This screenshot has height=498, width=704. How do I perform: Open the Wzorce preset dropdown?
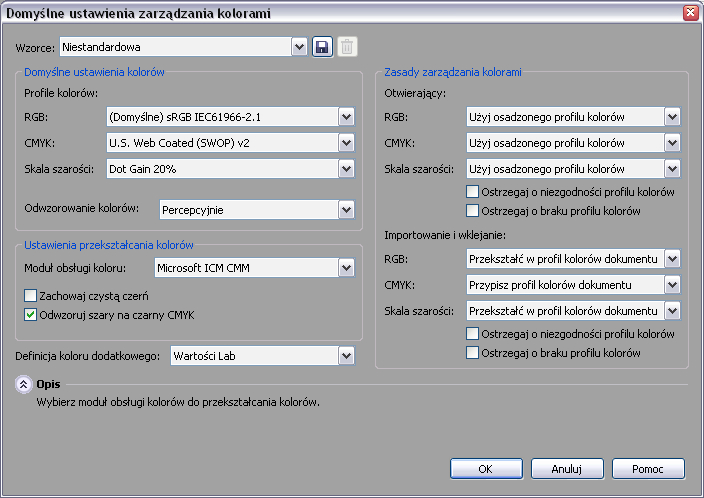(x=299, y=46)
